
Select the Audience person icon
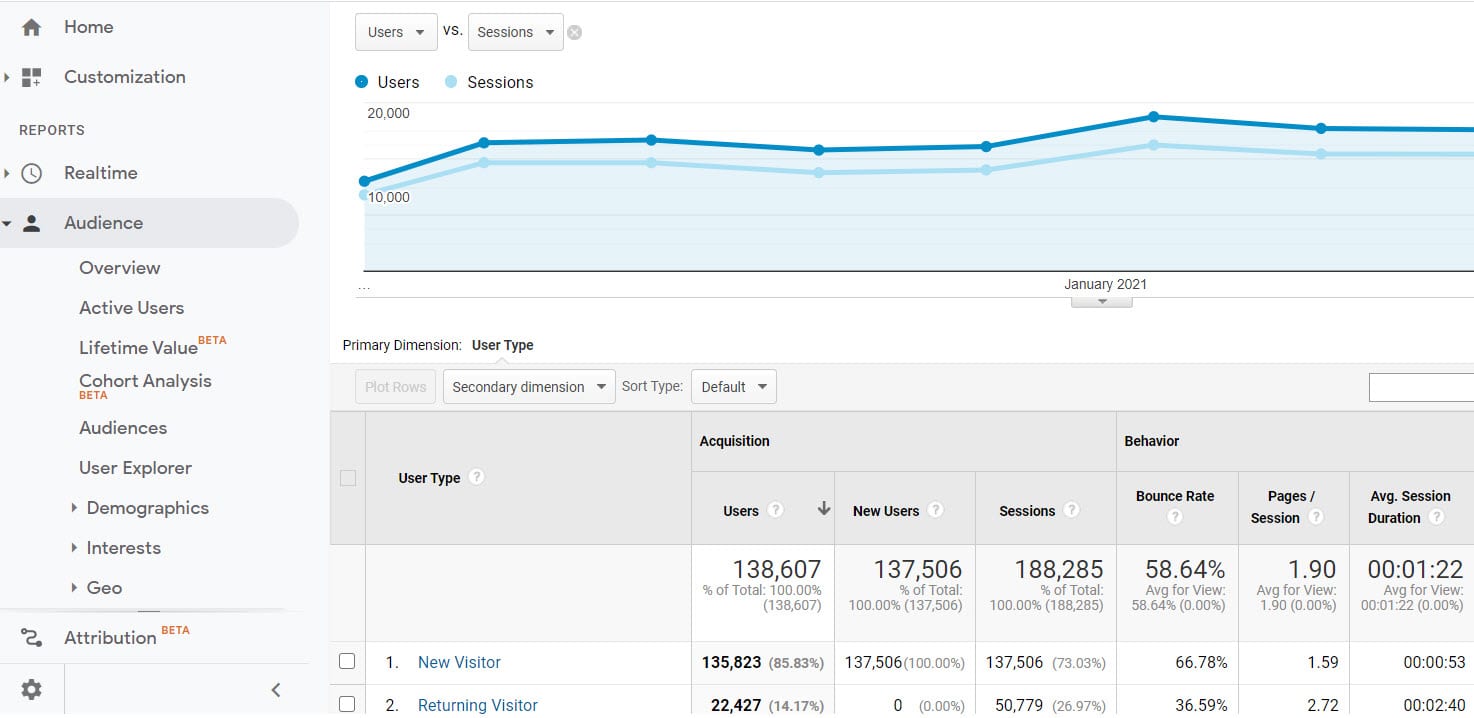[31, 222]
